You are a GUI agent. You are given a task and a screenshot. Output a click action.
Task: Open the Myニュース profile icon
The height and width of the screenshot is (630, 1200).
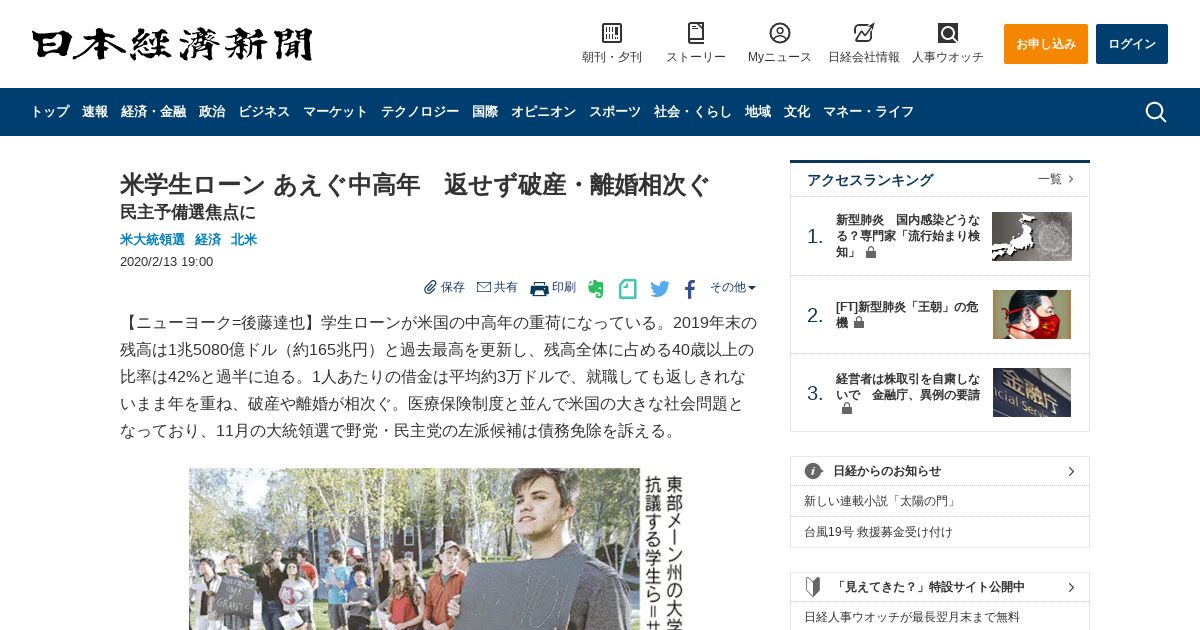[x=780, y=33]
